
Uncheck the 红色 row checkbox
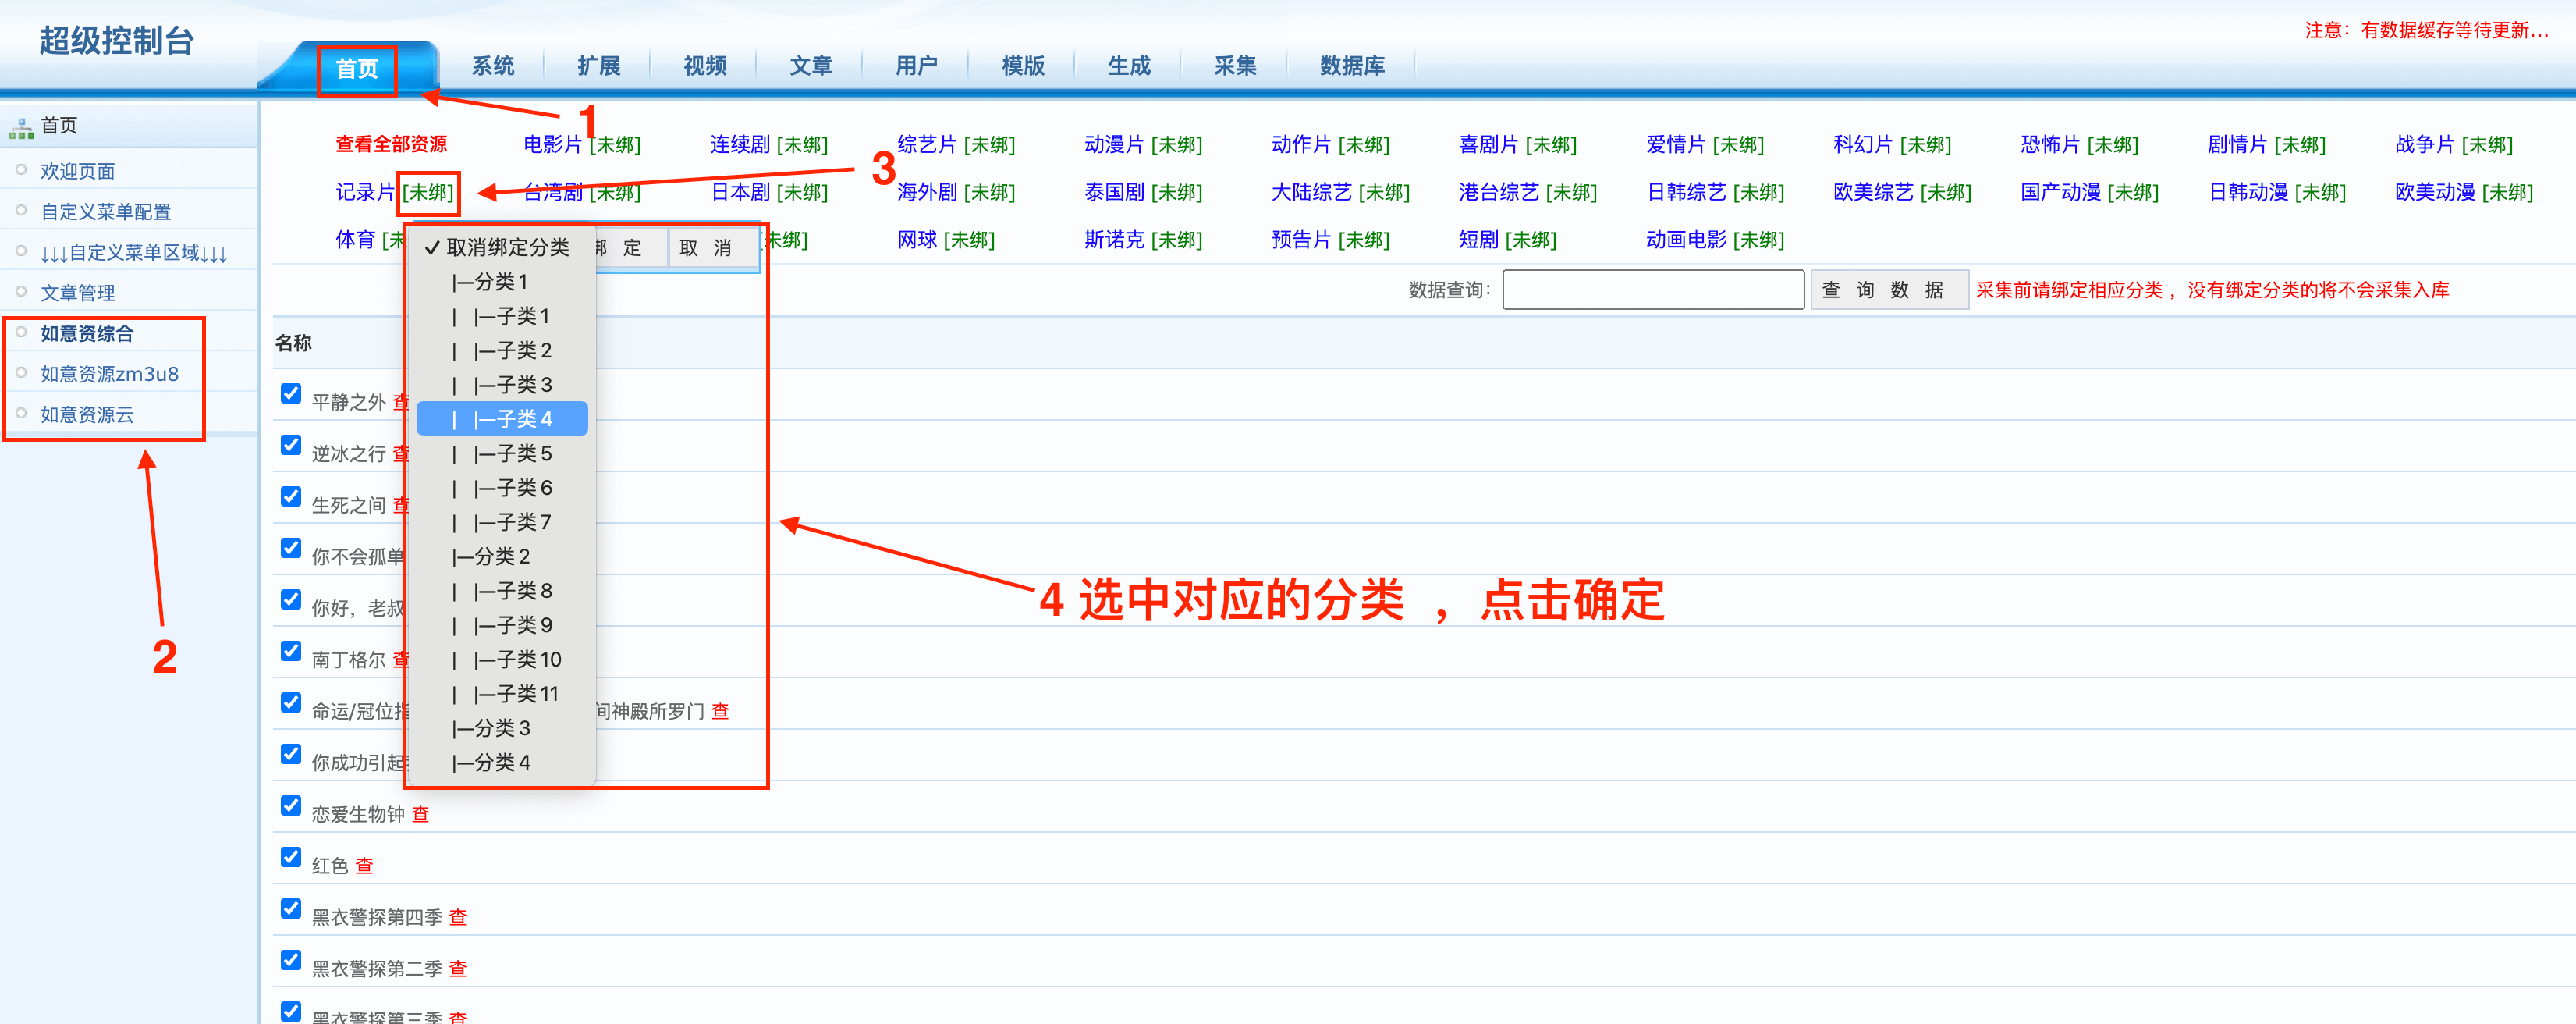(290, 857)
